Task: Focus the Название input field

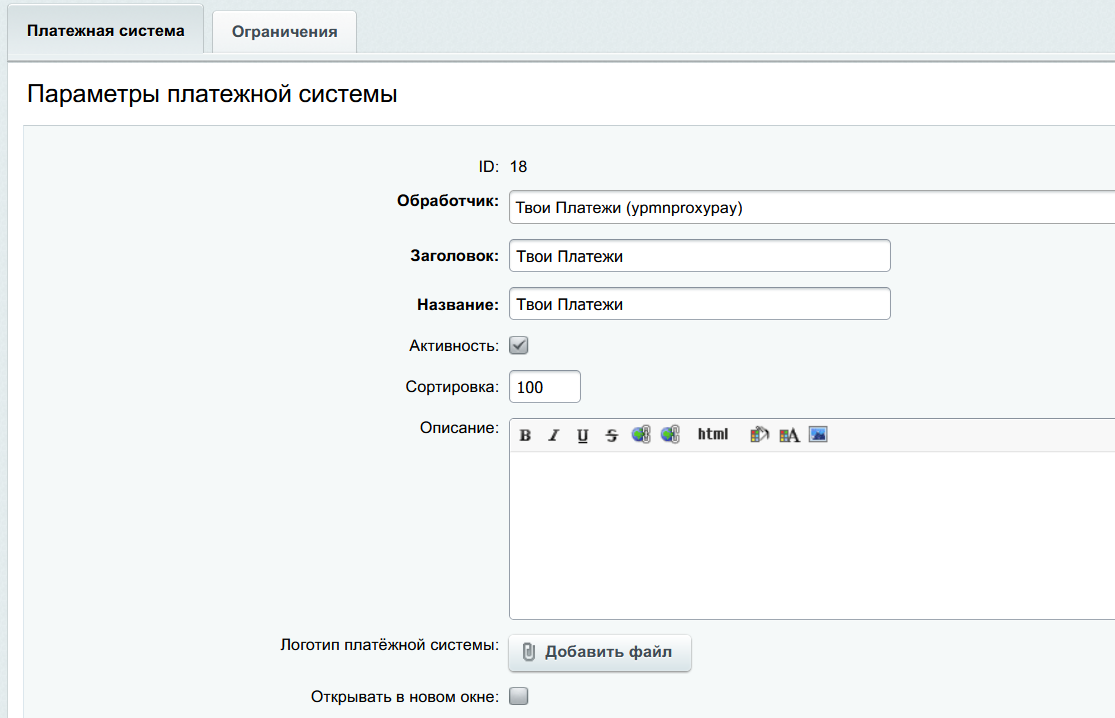Action: tap(699, 304)
